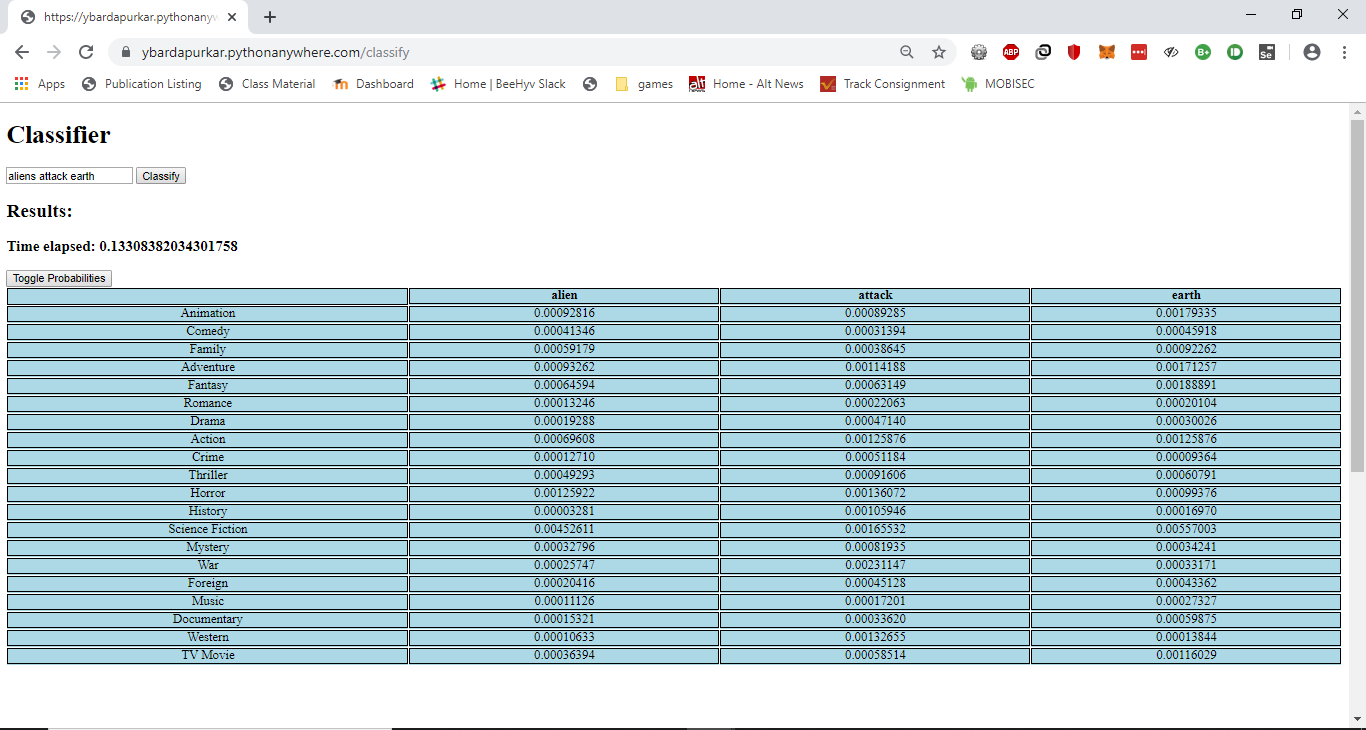The width and height of the screenshot is (1366, 730).
Task: Open the Home - Alt News bookmark
Action: click(746, 84)
